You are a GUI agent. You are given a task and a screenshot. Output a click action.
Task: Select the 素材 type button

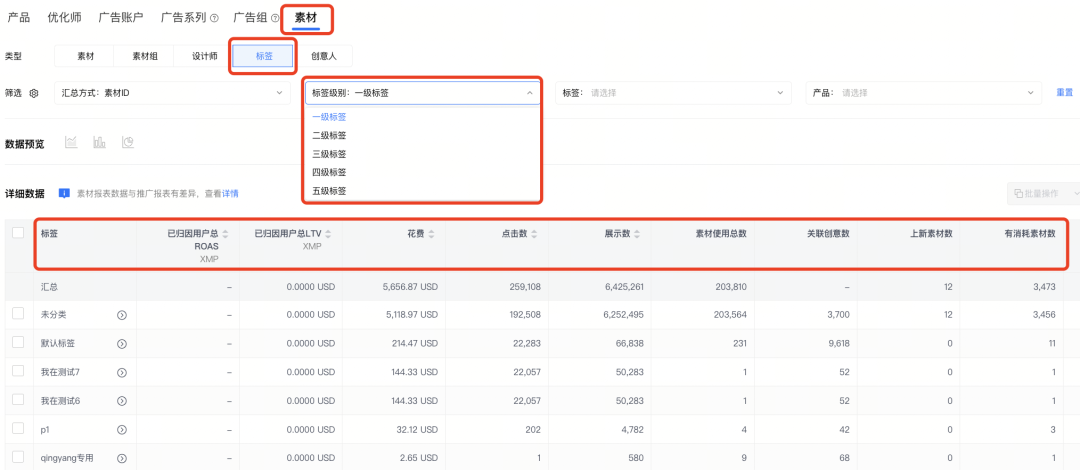(84, 57)
